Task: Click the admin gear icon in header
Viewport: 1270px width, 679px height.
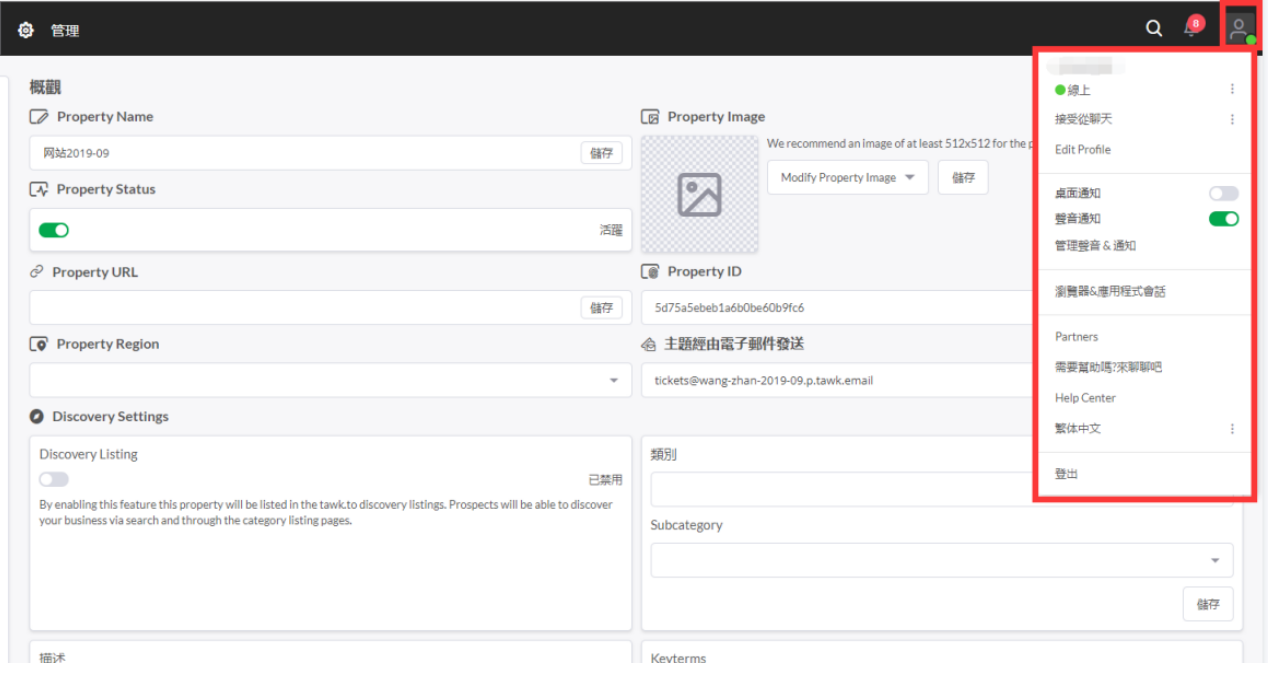Action: point(26,30)
